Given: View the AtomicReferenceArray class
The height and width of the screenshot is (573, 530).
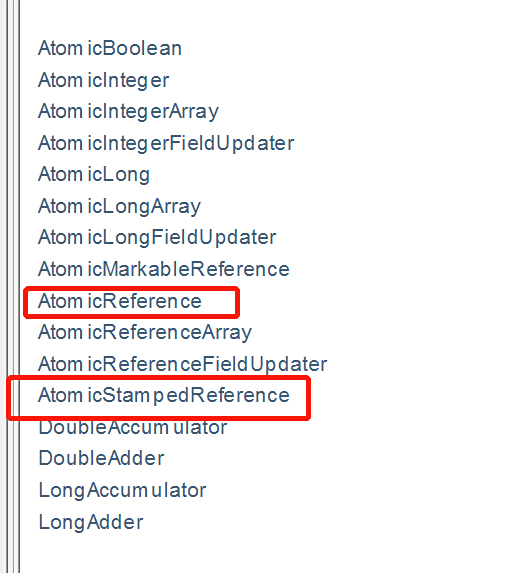Looking at the screenshot, I should pyautogui.click(x=145, y=333).
